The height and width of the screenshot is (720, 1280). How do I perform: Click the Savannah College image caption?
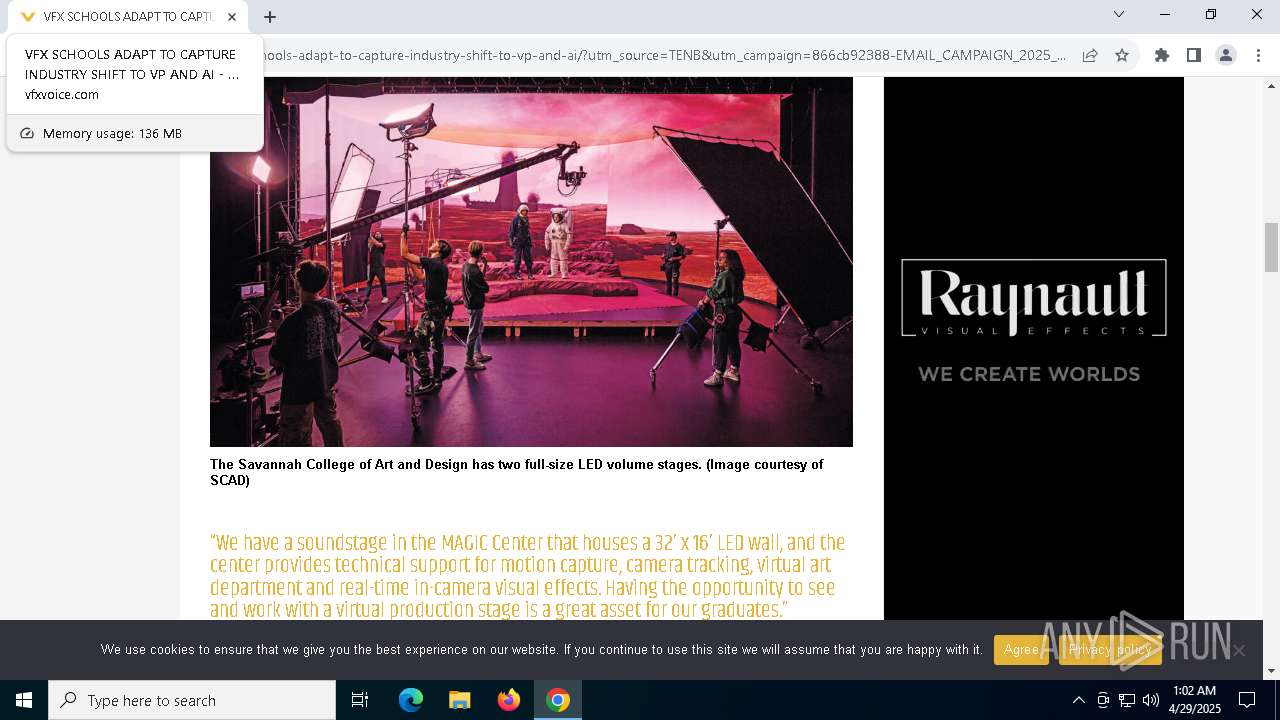click(x=517, y=472)
